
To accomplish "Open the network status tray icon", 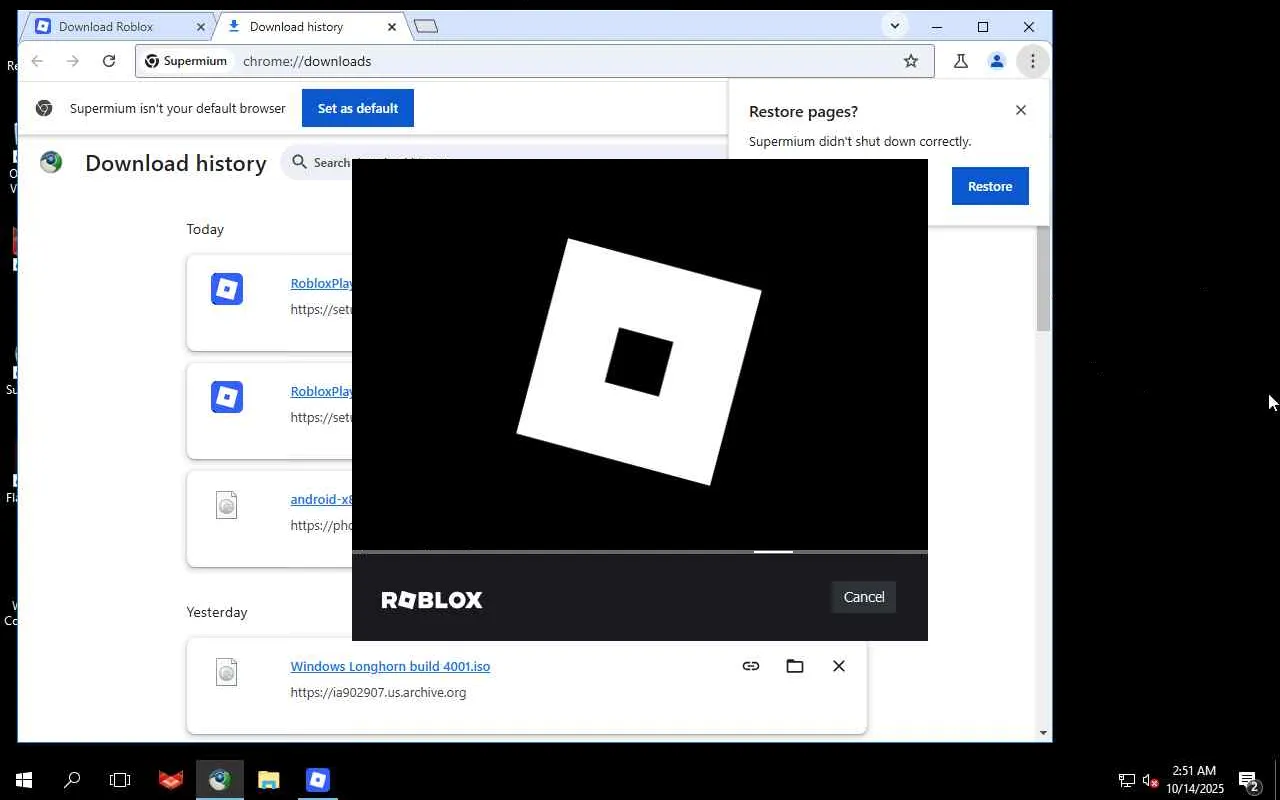I will click(x=1126, y=780).
